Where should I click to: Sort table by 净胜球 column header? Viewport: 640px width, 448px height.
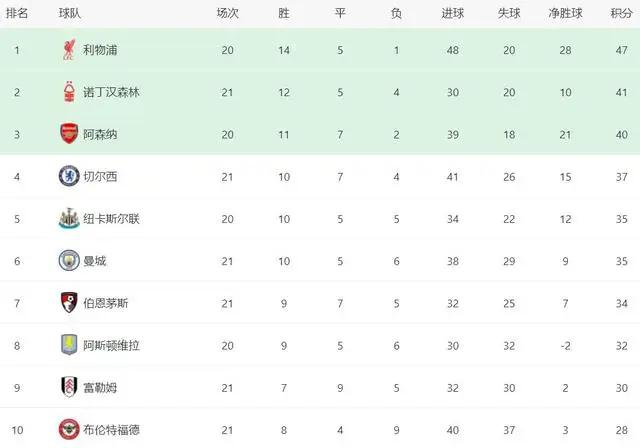(566, 13)
